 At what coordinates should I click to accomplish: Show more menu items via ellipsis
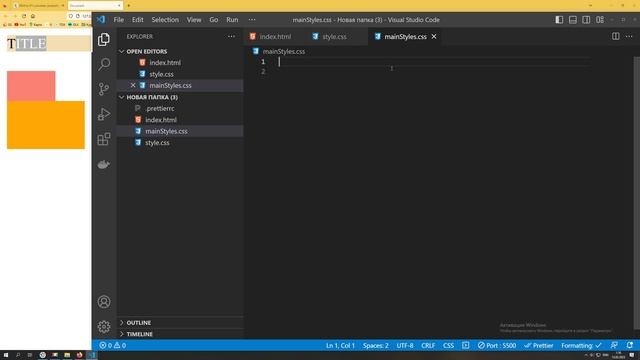(x=252, y=20)
